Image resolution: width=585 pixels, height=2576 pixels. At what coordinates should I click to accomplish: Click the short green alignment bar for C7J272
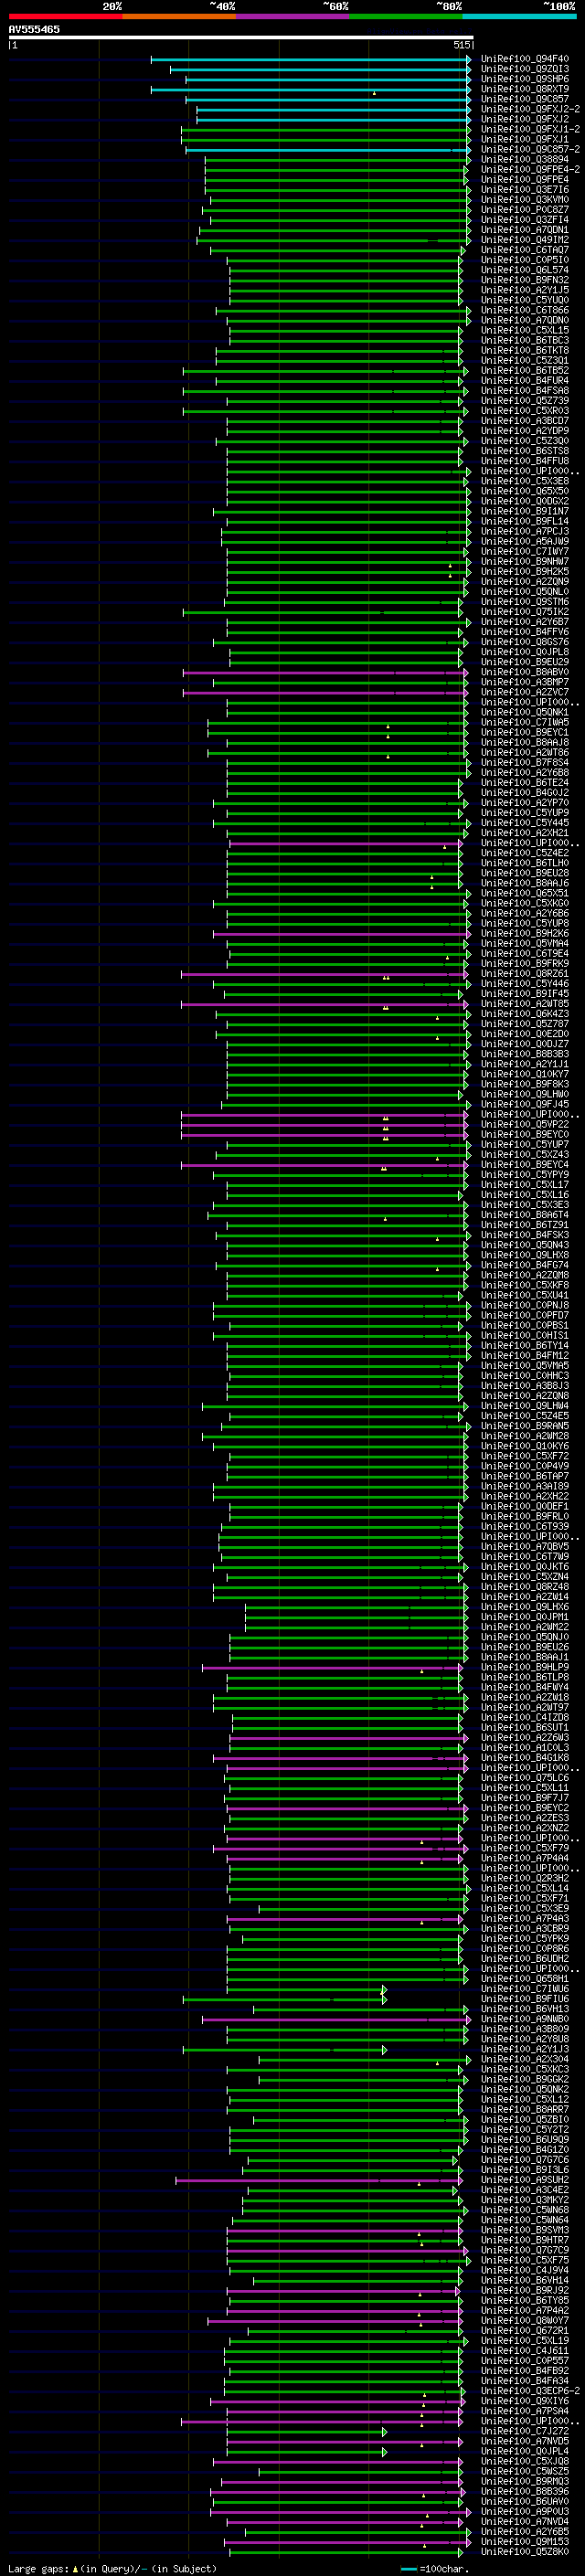(306, 2431)
